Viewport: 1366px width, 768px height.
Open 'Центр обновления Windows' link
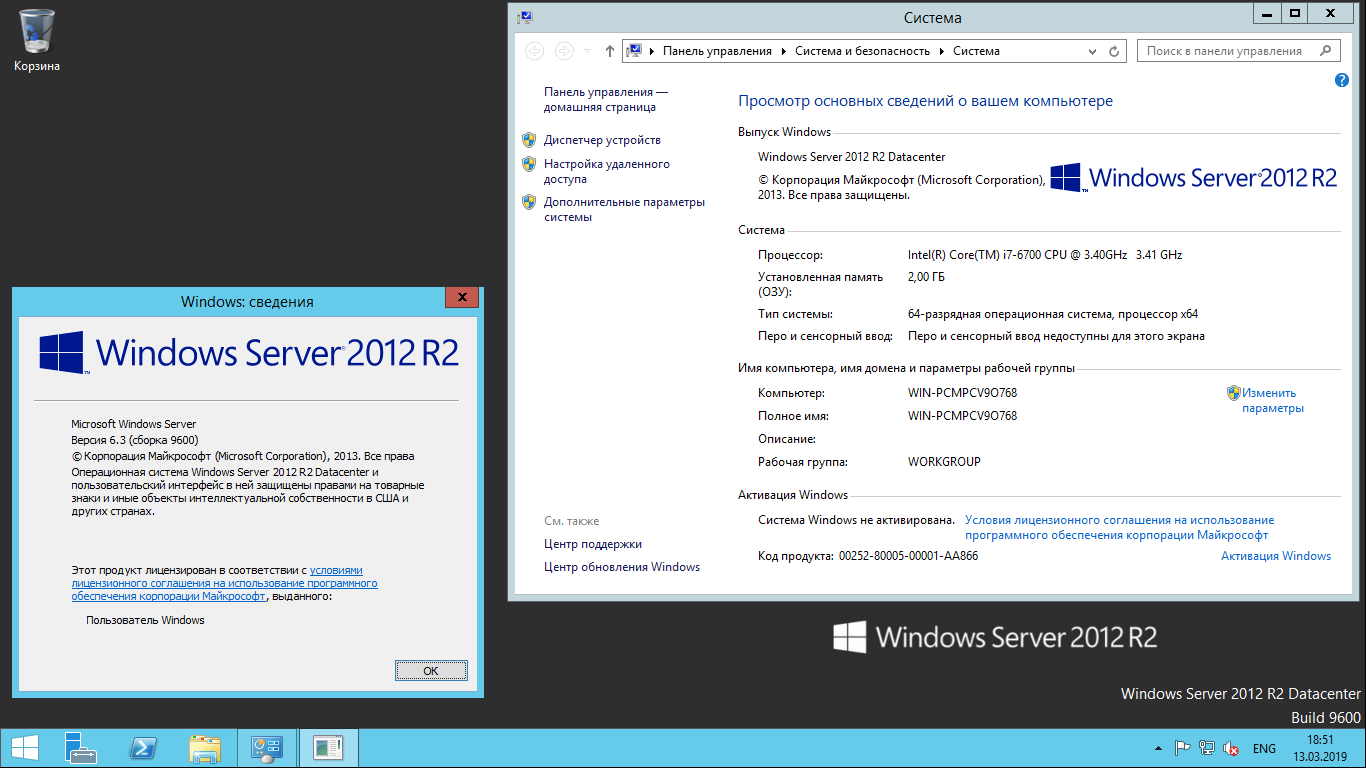[x=622, y=567]
